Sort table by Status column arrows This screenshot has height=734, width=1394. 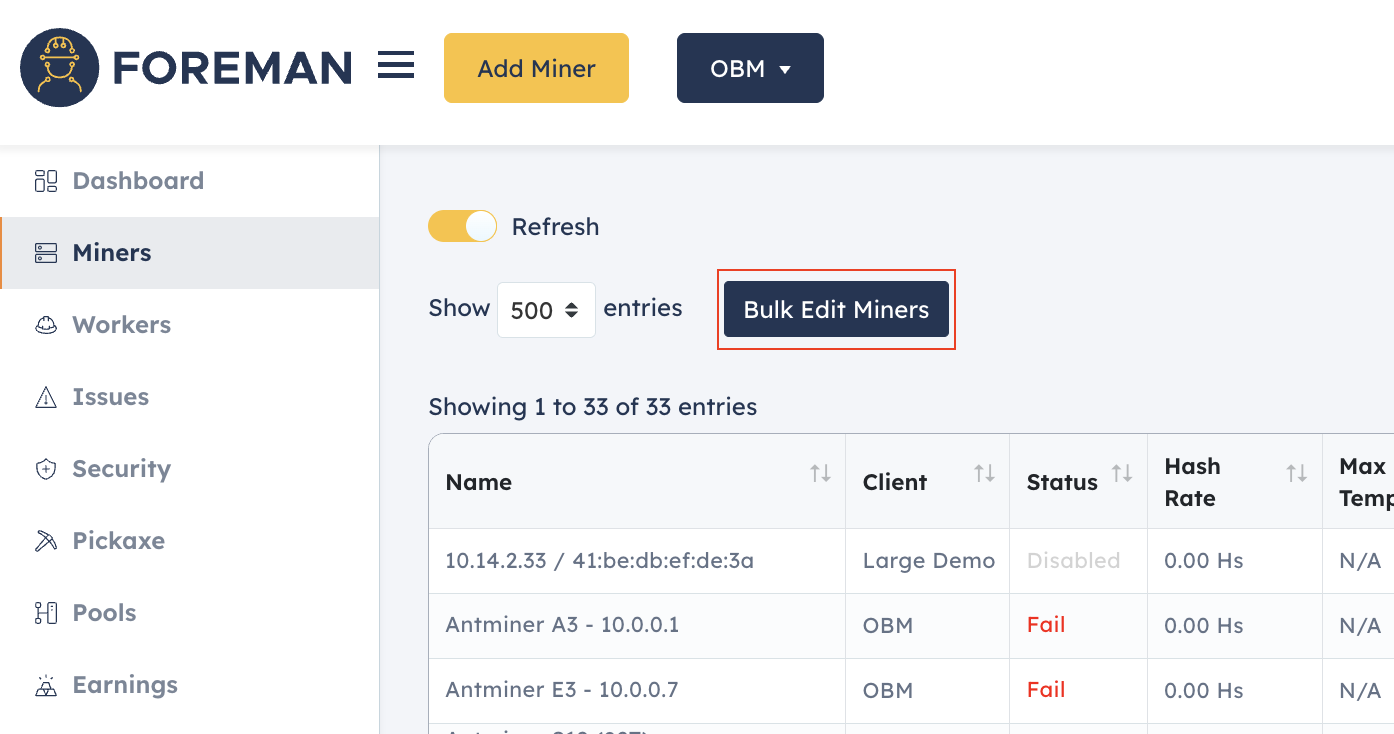(1122, 474)
